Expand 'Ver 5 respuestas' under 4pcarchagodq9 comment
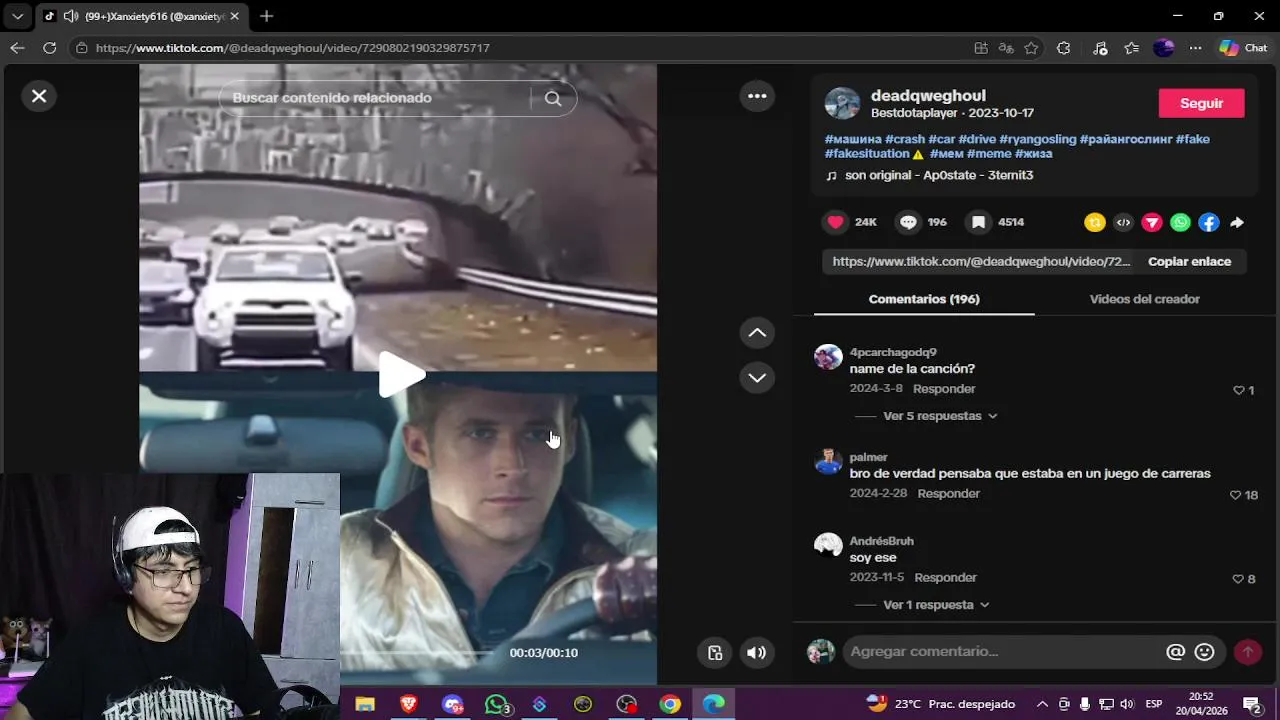 point(940,416)
